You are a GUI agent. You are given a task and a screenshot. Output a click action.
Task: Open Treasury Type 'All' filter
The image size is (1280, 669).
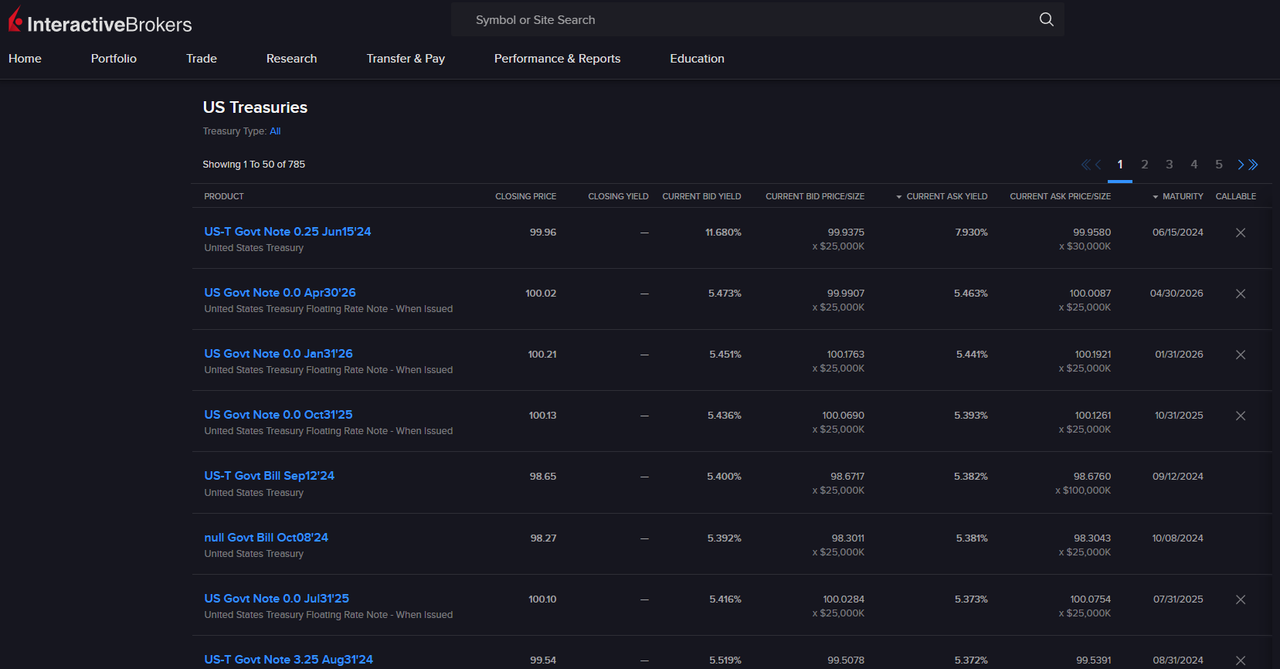(x=275, y=131)
